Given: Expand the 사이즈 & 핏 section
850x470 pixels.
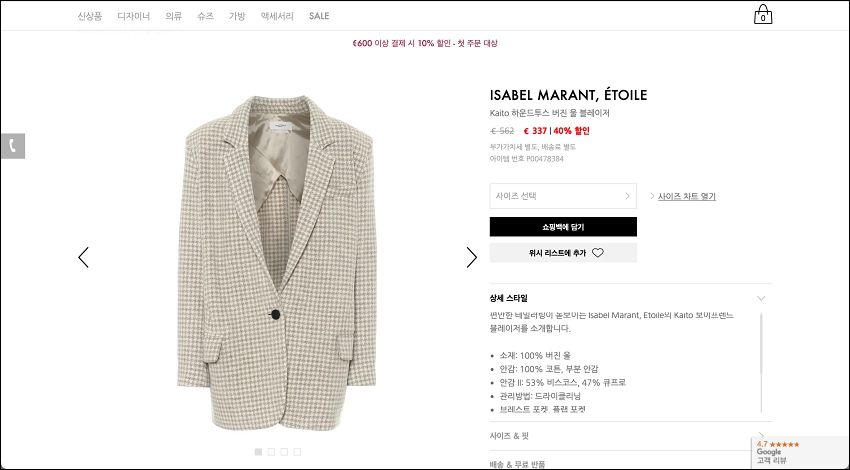Looking at the screenshot, I should [631, 436].
